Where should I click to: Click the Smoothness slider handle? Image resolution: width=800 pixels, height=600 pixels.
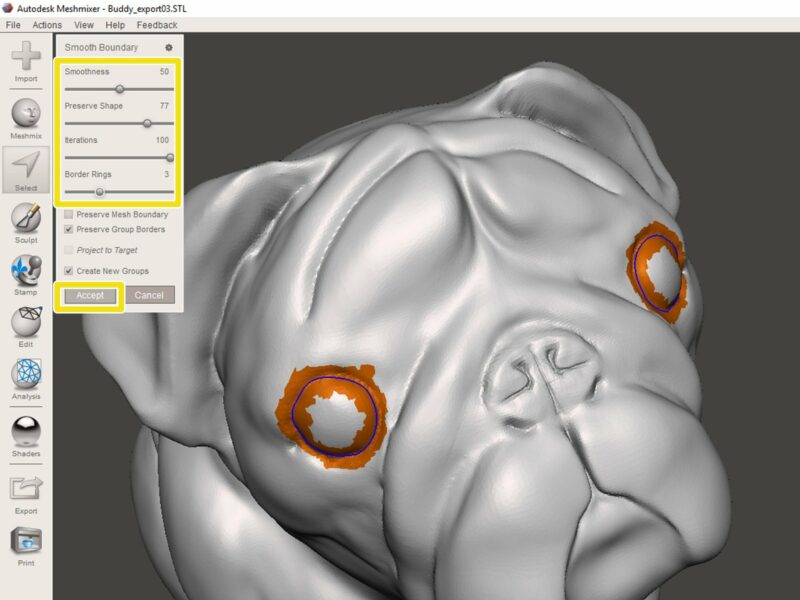point(119,89)
